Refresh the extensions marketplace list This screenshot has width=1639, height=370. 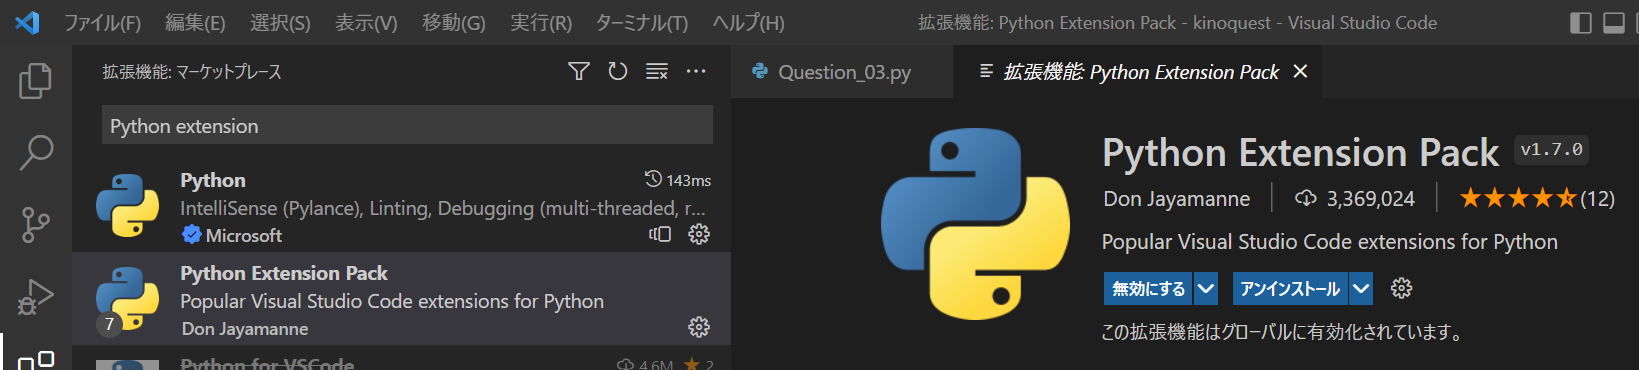(x=618, y=71)
